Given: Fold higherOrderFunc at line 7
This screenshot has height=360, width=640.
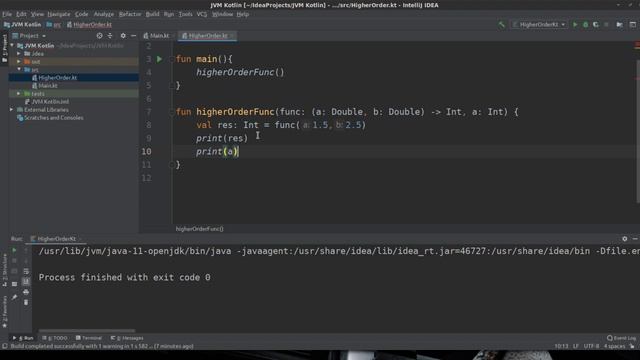Looking at the screenshot, I should (x=172, y=112).
